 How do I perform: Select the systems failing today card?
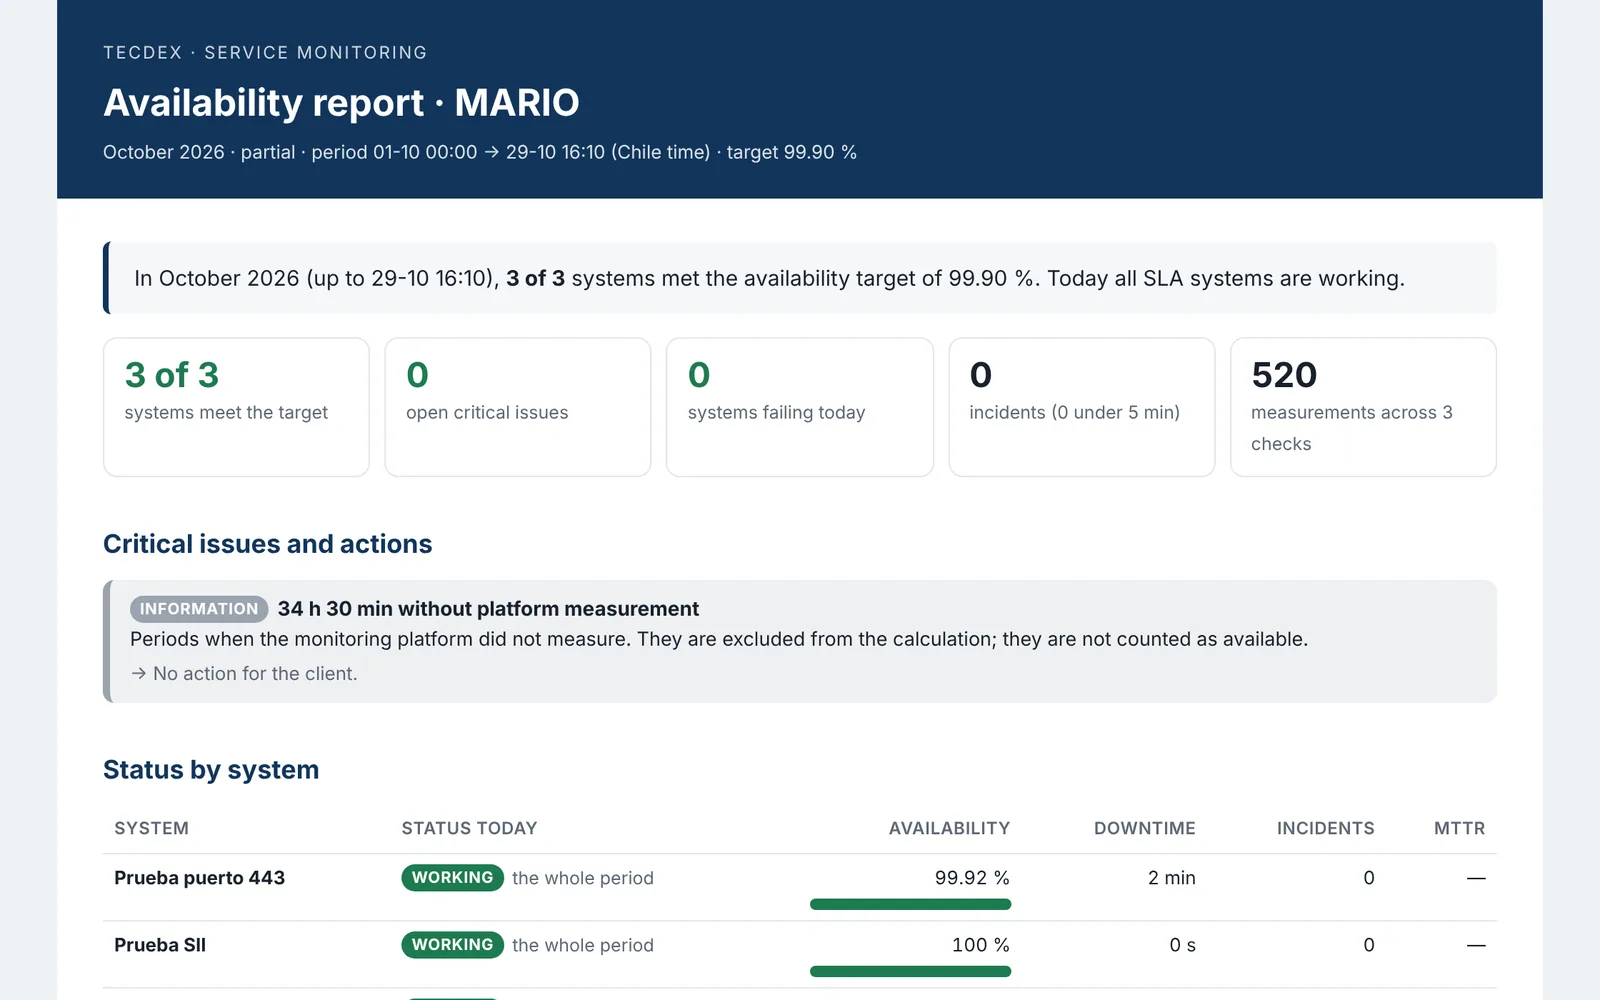coord(800,407)
